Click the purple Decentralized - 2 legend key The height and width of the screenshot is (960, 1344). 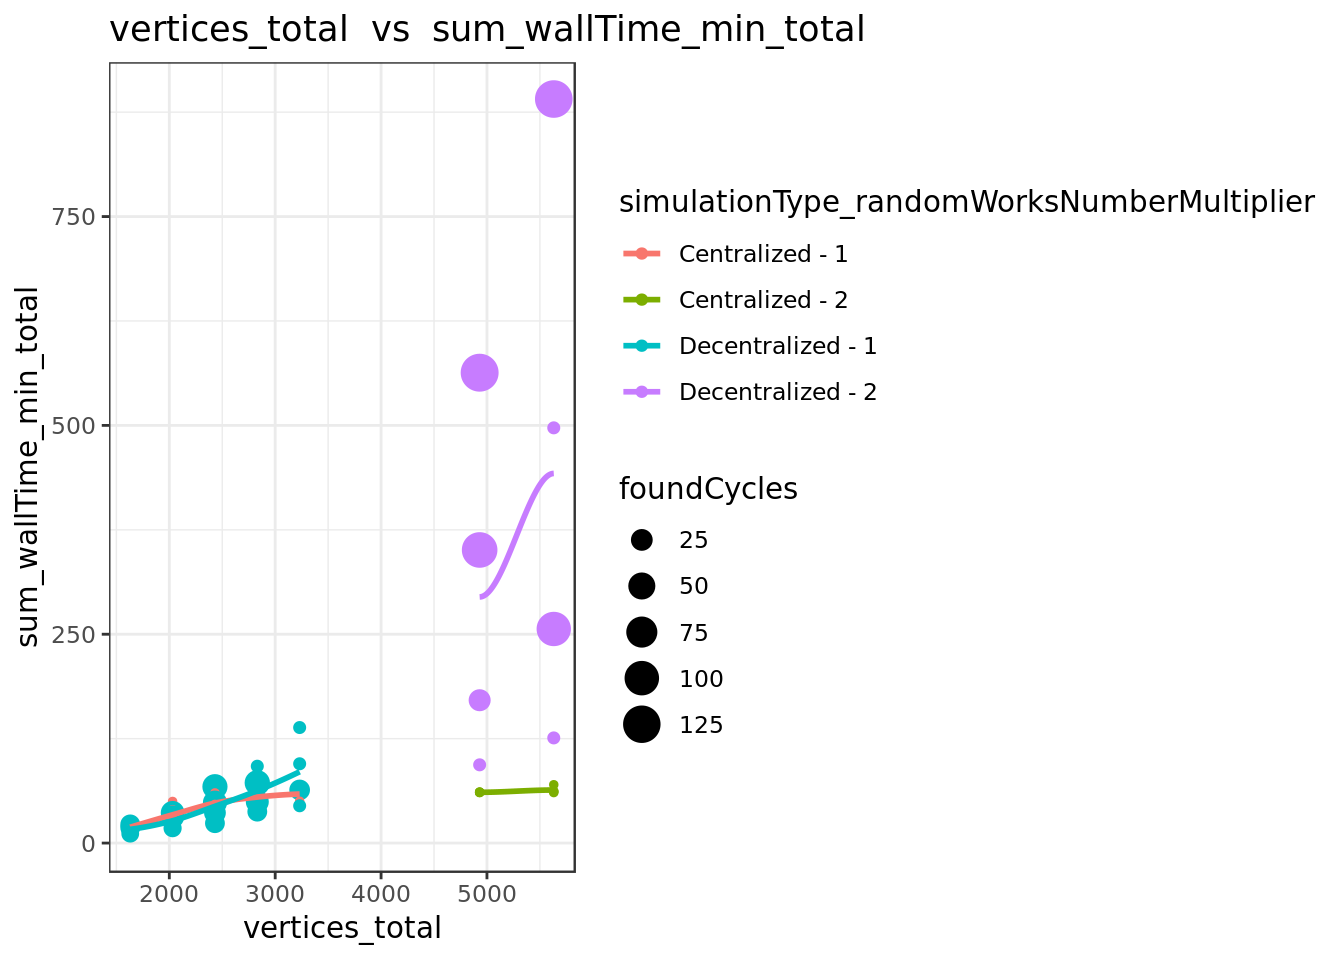[642, 392]
